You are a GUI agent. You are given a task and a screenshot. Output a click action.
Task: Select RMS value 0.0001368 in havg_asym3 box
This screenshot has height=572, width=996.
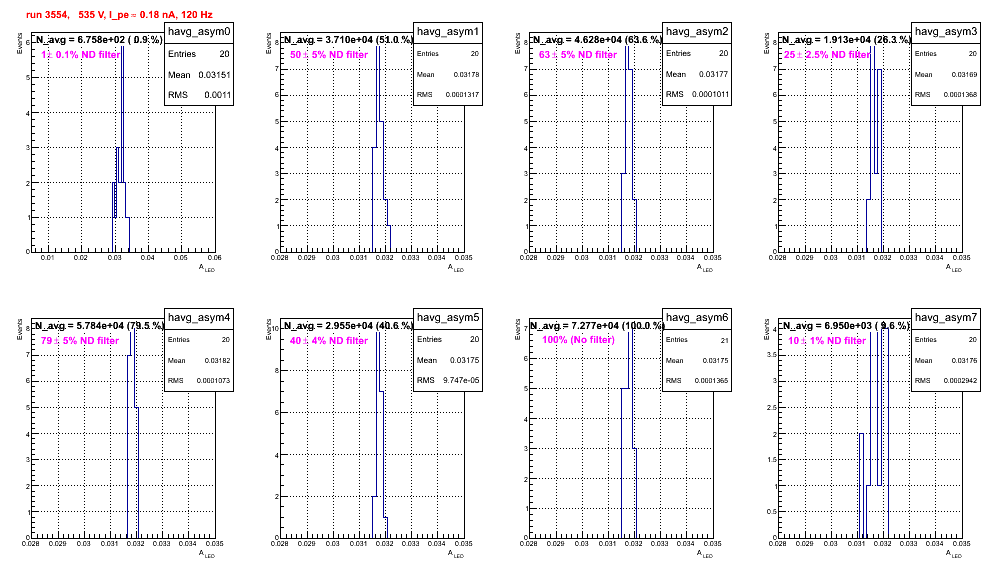(x=960, y=95)
